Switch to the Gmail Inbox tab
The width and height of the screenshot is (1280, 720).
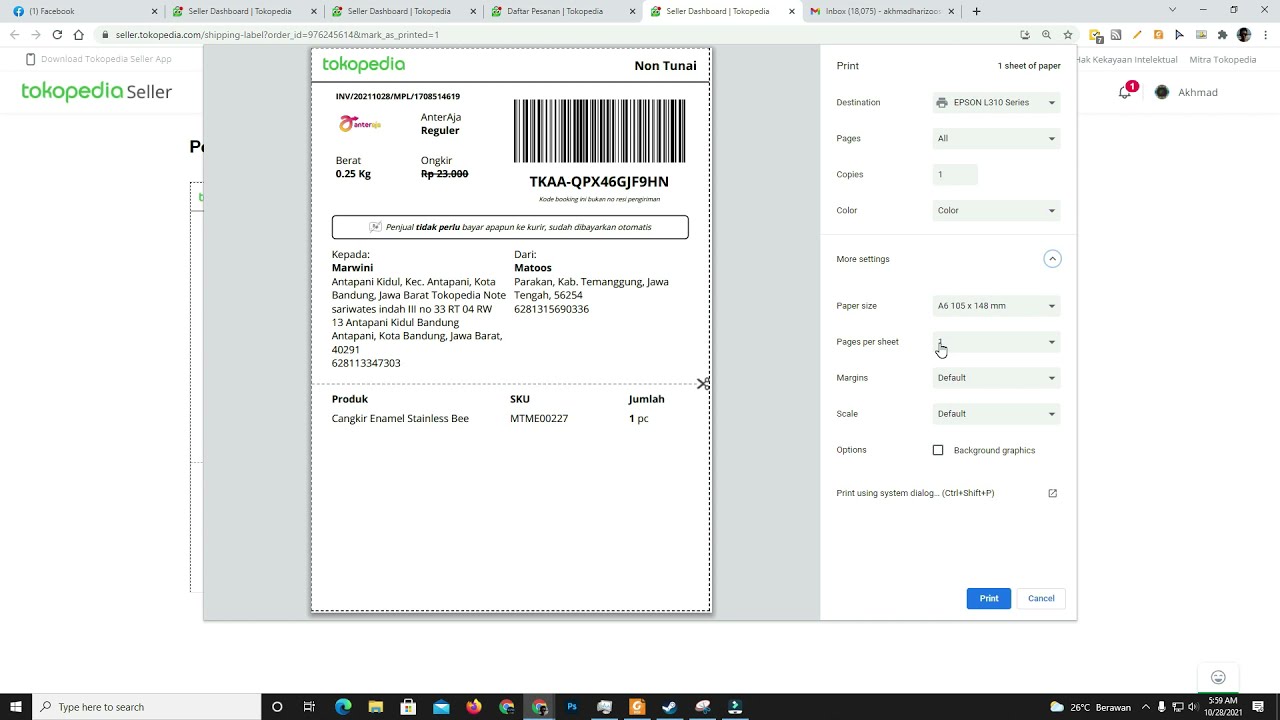tap(881, 11)
